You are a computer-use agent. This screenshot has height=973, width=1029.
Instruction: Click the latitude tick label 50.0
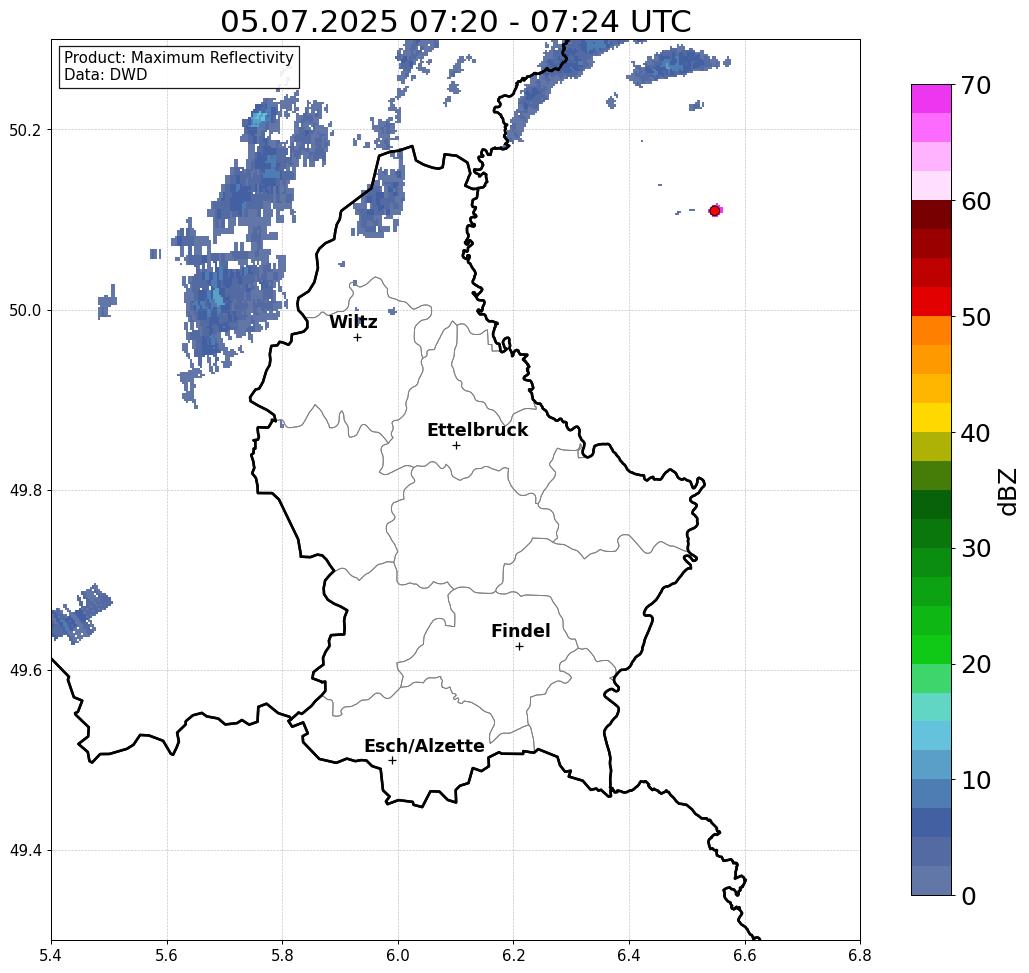(24, 310)
